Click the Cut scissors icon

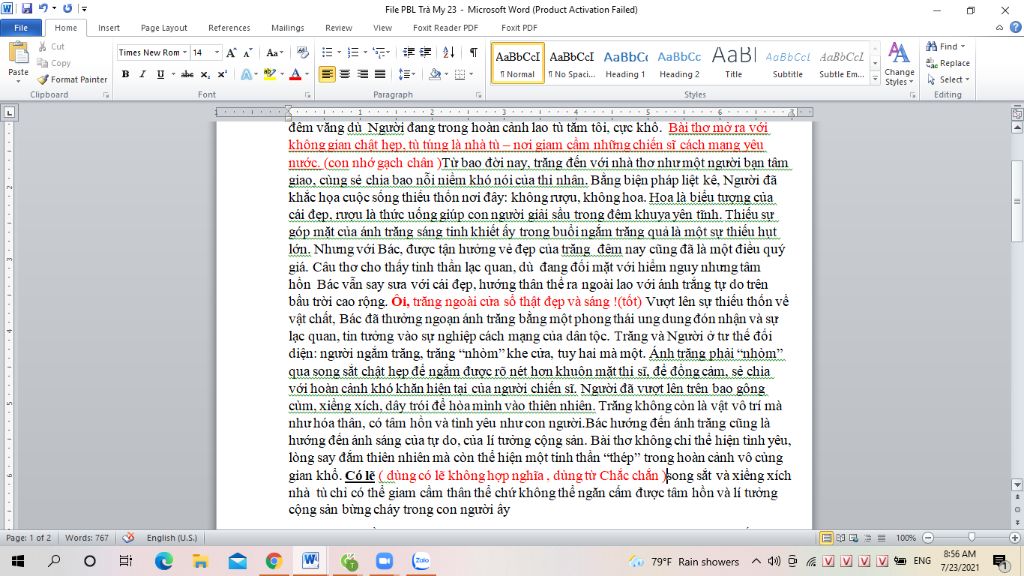pyautogui.click(x=42, y=46)
